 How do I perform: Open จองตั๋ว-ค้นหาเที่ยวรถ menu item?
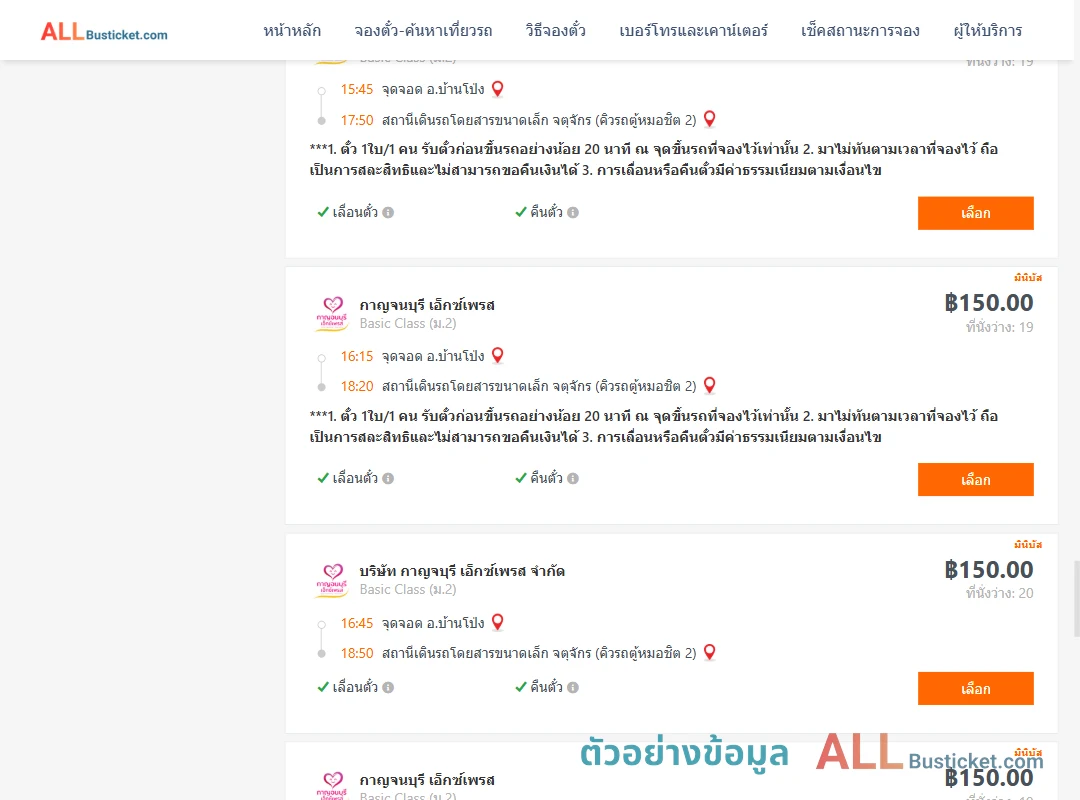pos(423,31)
